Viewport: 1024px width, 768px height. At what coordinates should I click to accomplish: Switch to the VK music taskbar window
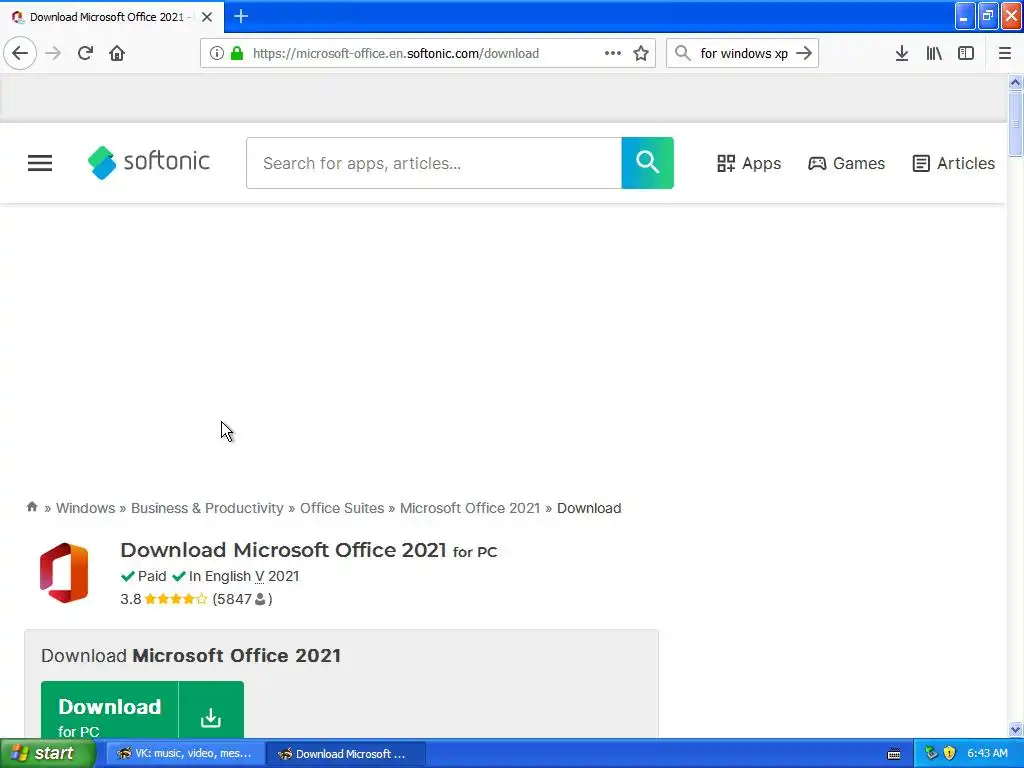185,754
